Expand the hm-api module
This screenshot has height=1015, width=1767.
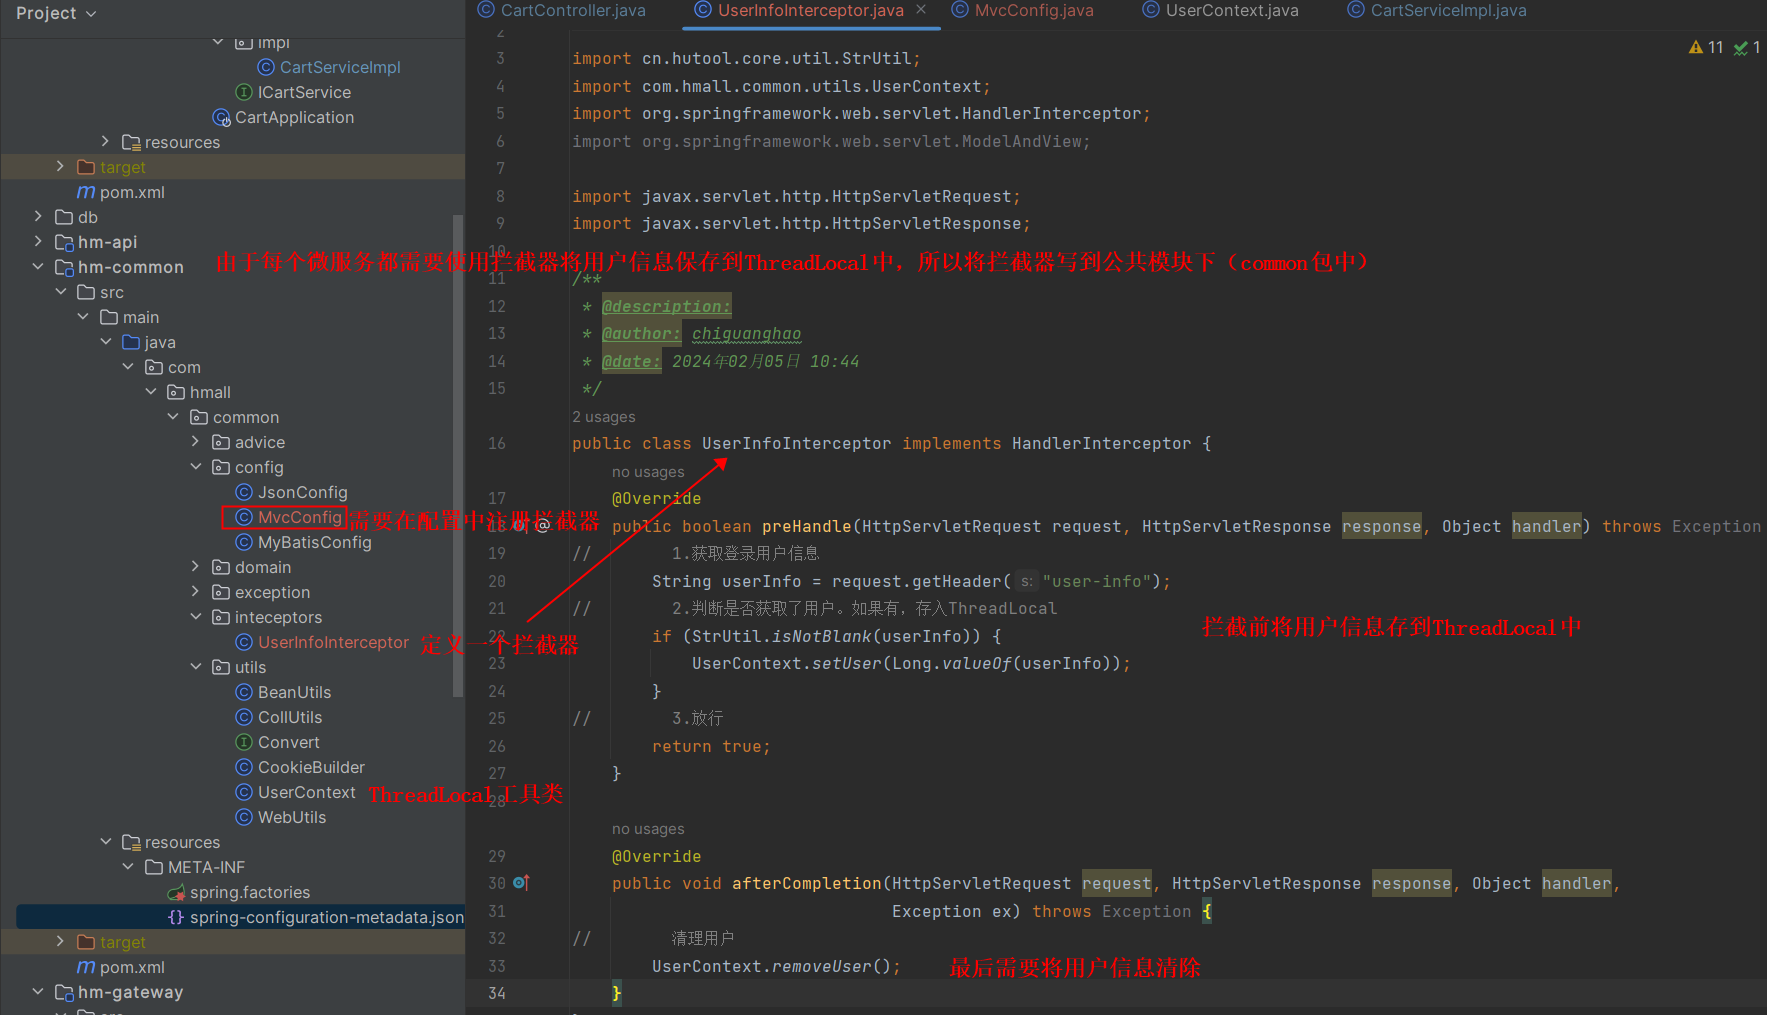(x=38, y=242)
